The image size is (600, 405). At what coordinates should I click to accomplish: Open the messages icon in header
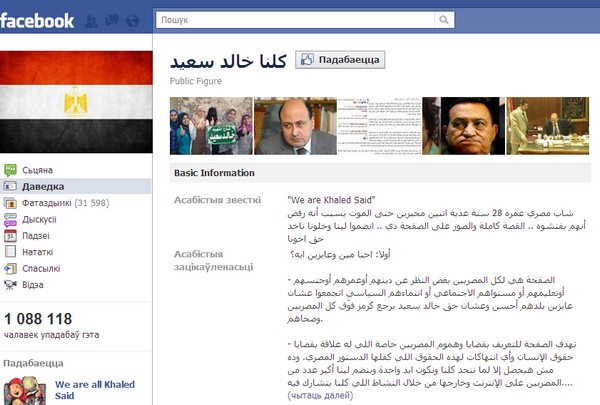112,20
